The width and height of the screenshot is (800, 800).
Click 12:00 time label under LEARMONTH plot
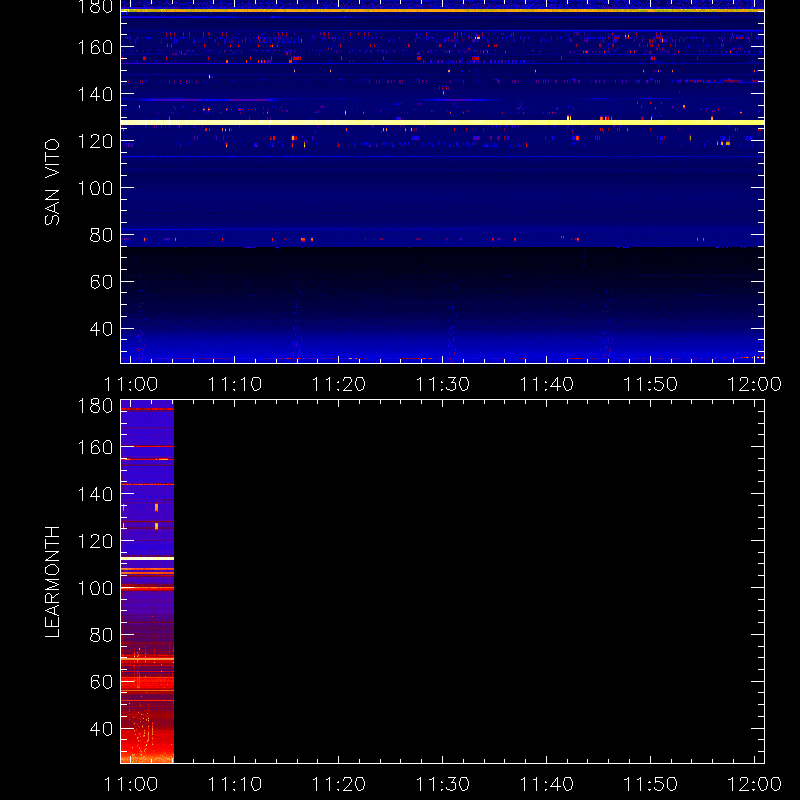(x=754, y=784)
